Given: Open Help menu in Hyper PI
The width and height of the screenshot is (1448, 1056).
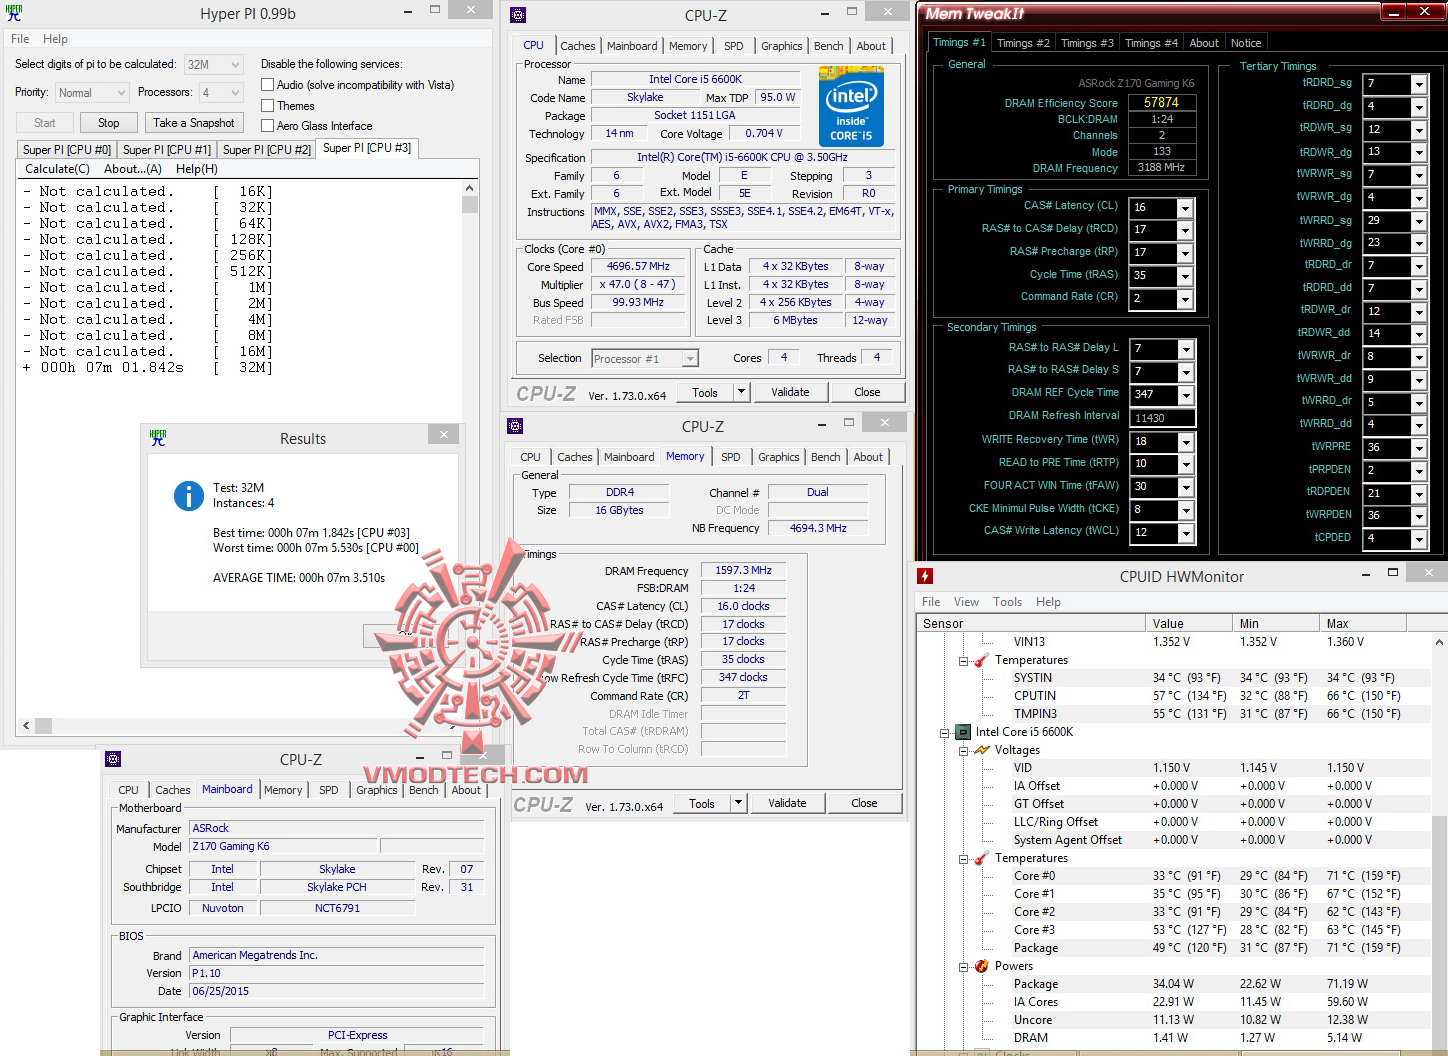Looking at the screenshot, I should point(55,39).
